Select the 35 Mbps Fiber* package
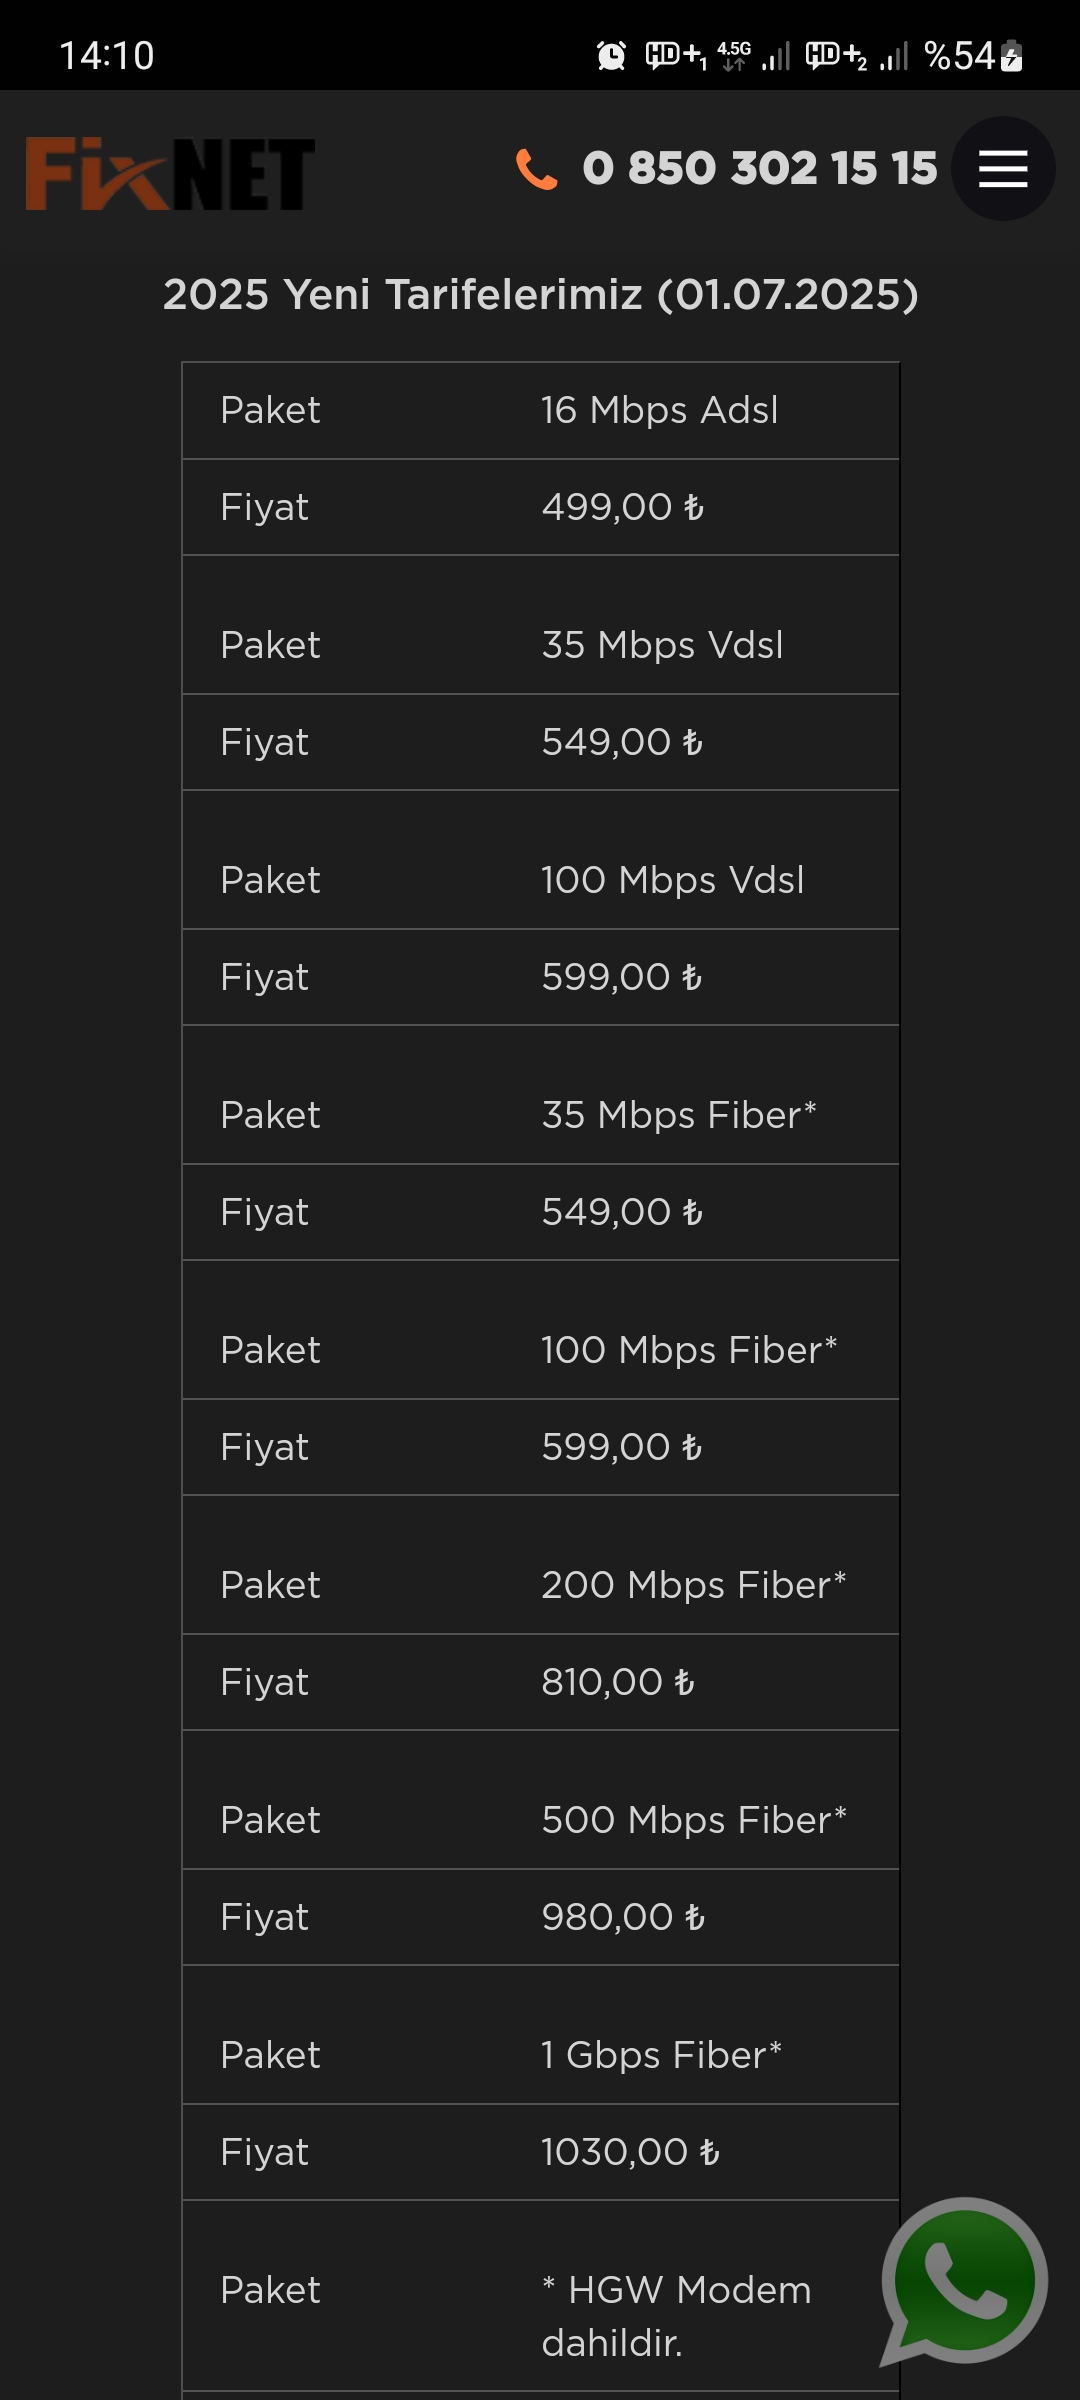1080x2400 pixels. coord(679,1115)
